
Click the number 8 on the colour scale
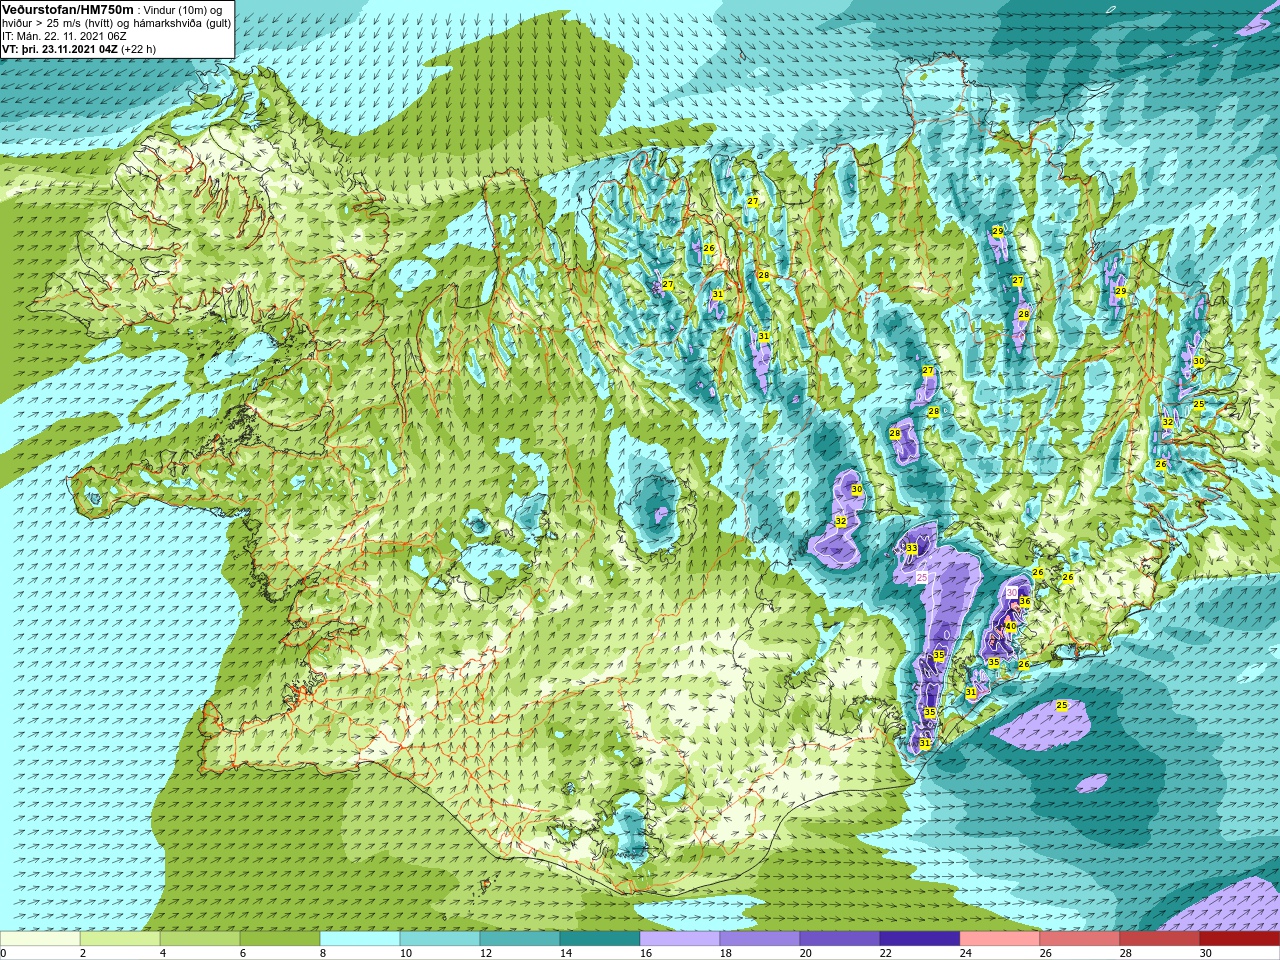(x=324, y=954)
